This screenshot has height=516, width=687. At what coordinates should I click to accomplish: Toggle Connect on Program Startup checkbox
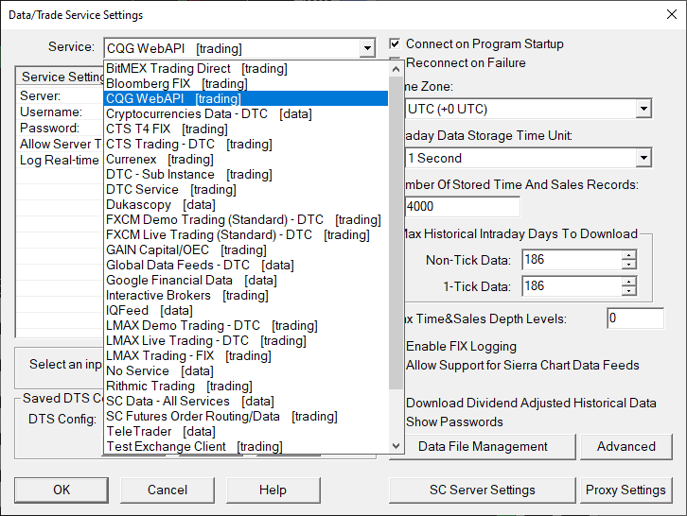pyautogui.click(x=395, y=43)
